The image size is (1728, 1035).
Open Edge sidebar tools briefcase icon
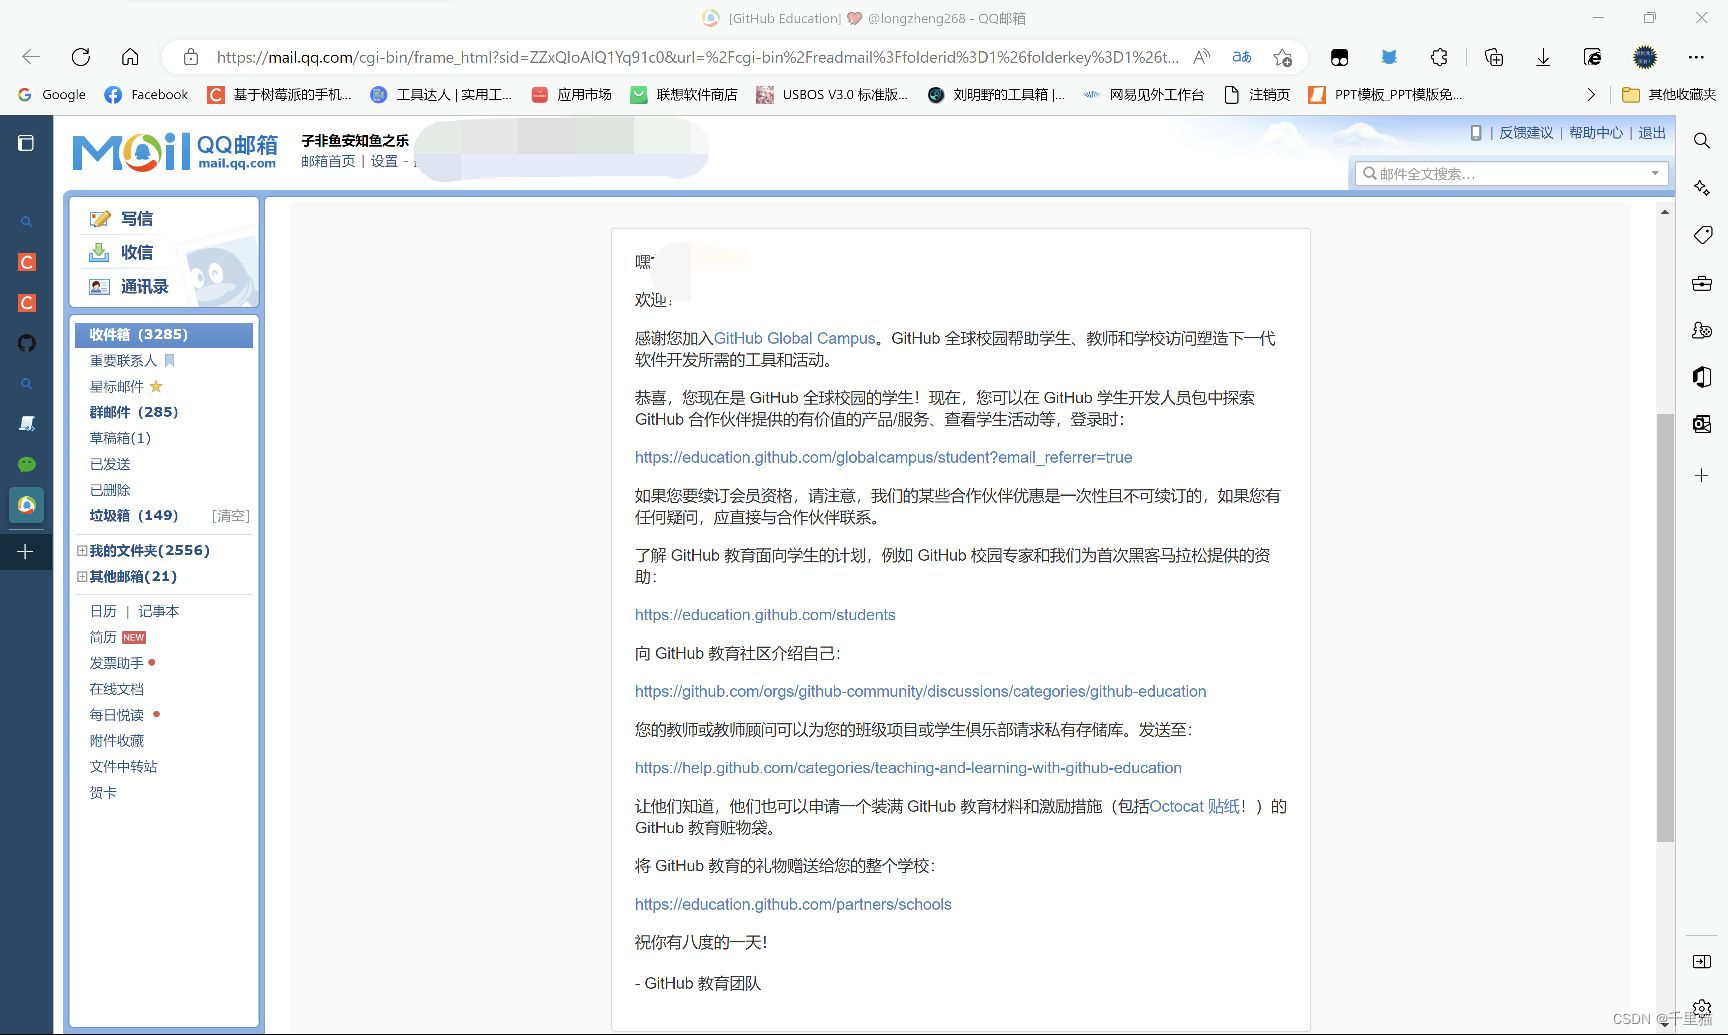pos(1702,283)
